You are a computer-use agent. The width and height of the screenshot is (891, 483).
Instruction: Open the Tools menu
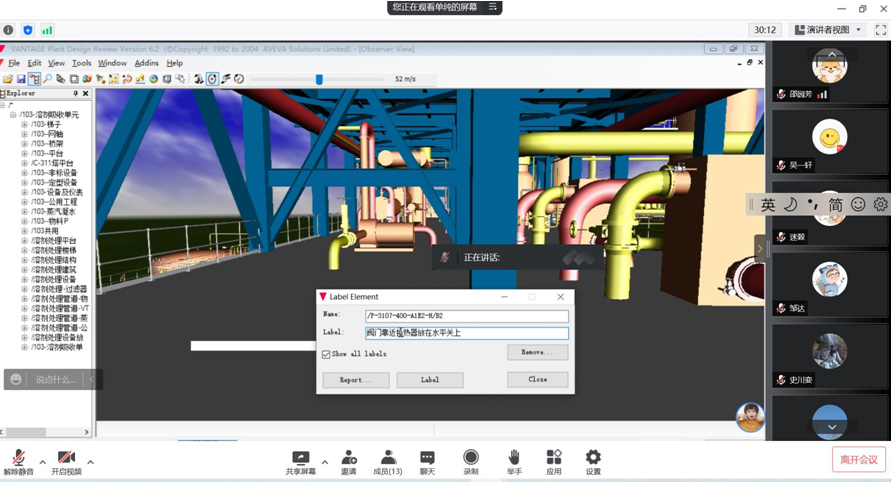pos(81,63)
